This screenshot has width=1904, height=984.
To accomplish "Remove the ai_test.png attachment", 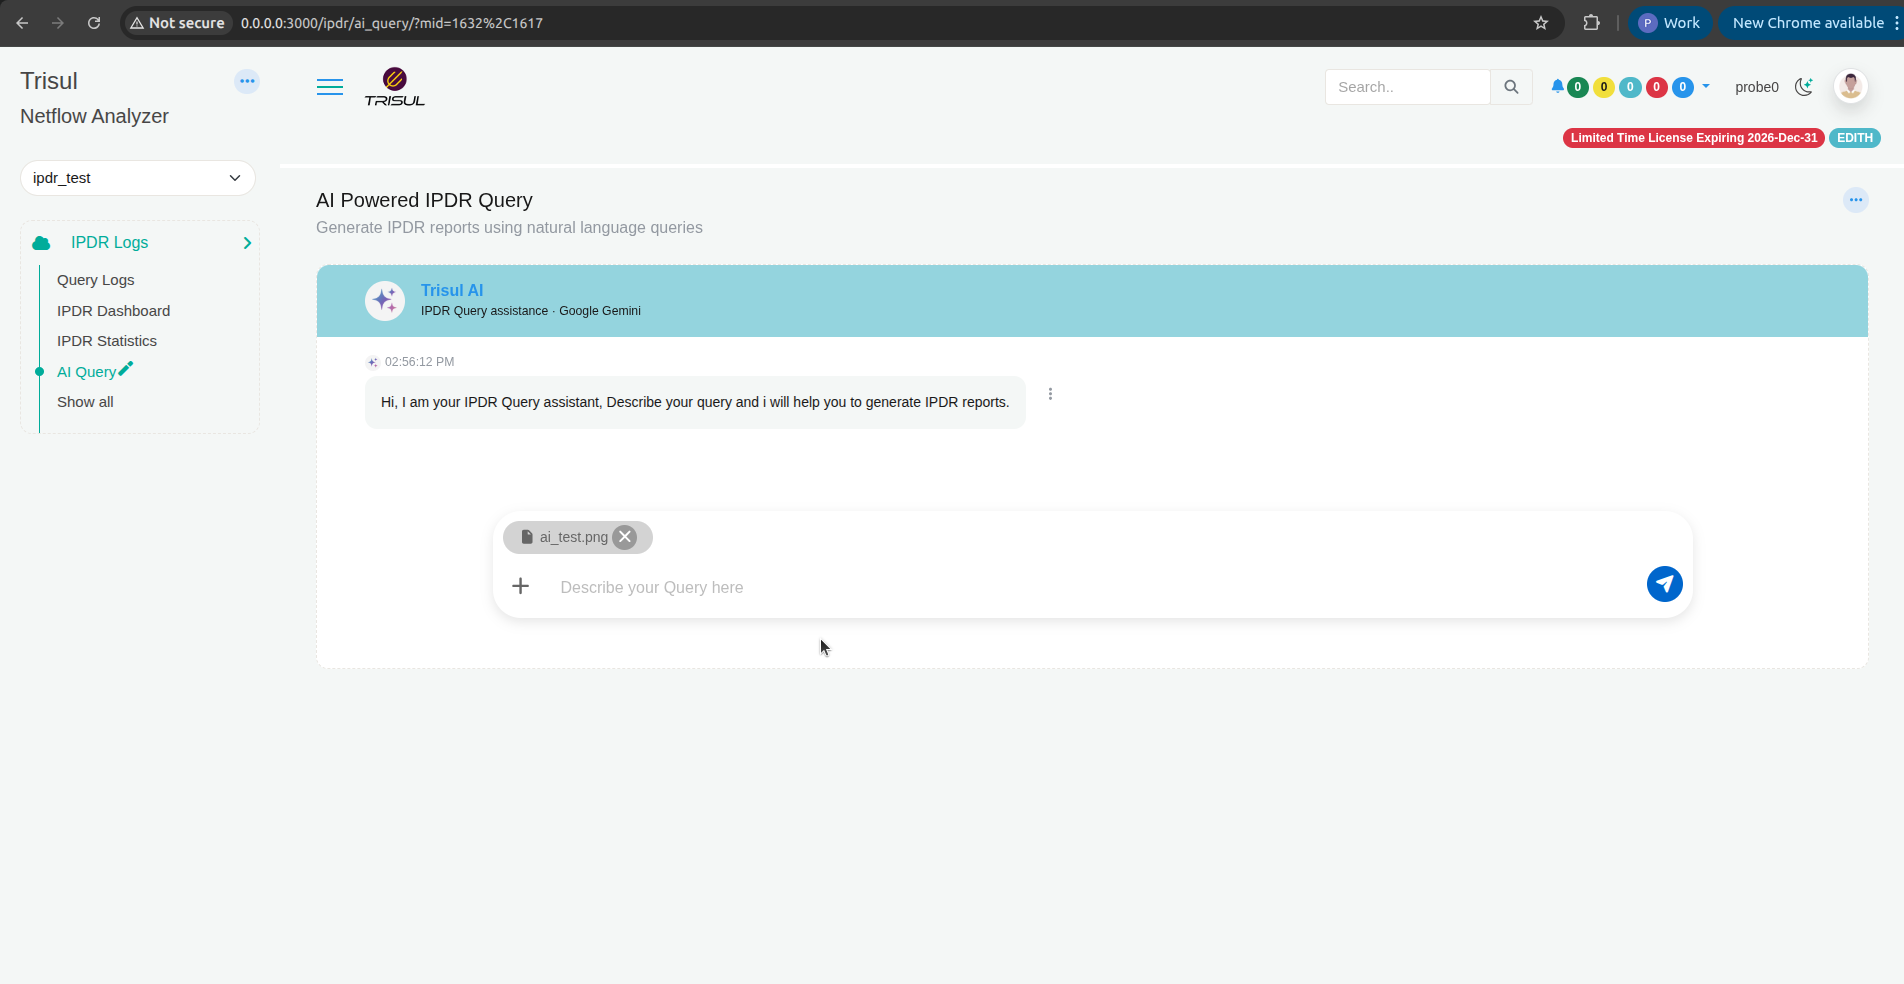I will click(x=625, y=537).
